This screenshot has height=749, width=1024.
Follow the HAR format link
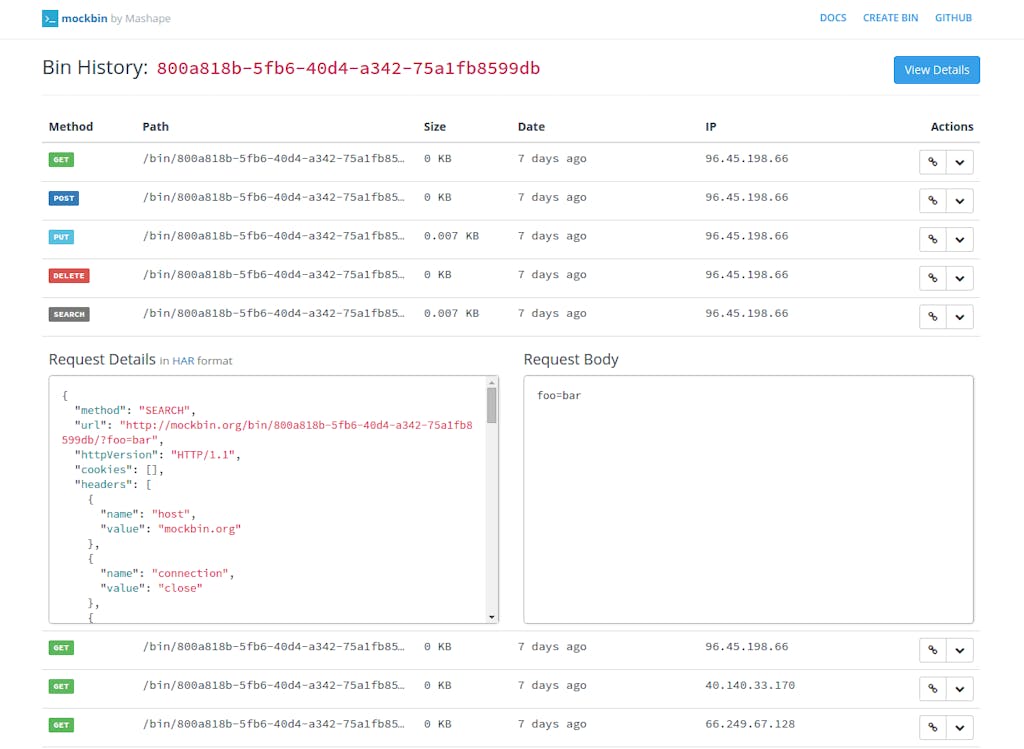[183, 361]
